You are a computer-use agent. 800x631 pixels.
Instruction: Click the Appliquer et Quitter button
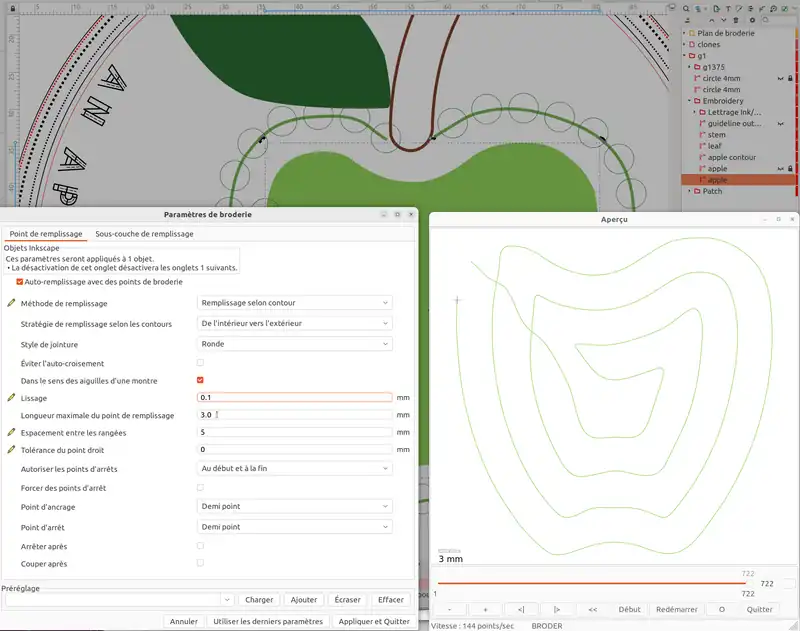(374, 621)
